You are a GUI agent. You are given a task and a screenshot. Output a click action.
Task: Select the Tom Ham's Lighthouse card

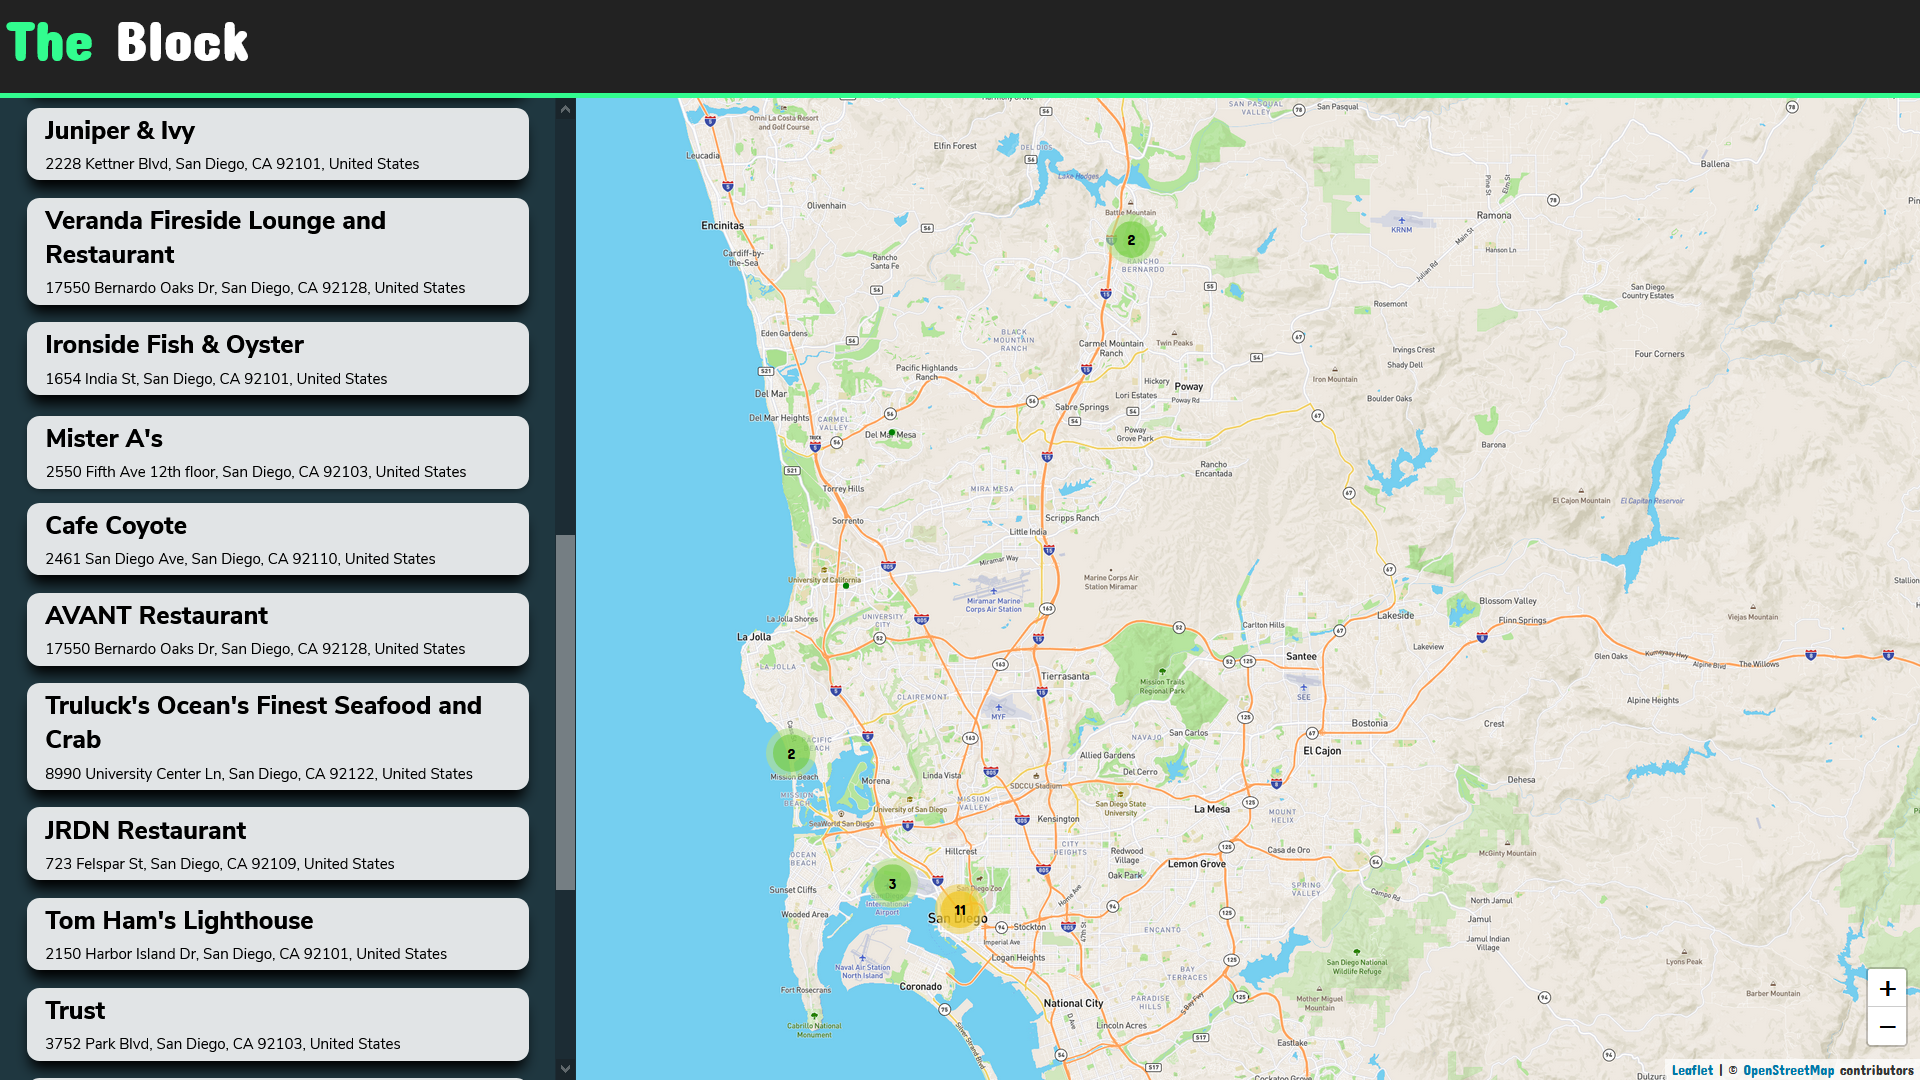278,935
